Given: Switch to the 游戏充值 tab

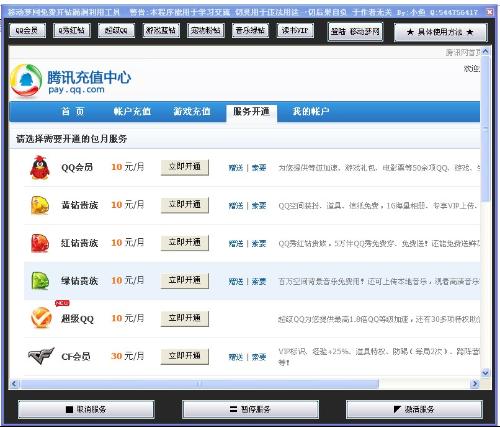Looking at the screenshot, I should [192, 111].
